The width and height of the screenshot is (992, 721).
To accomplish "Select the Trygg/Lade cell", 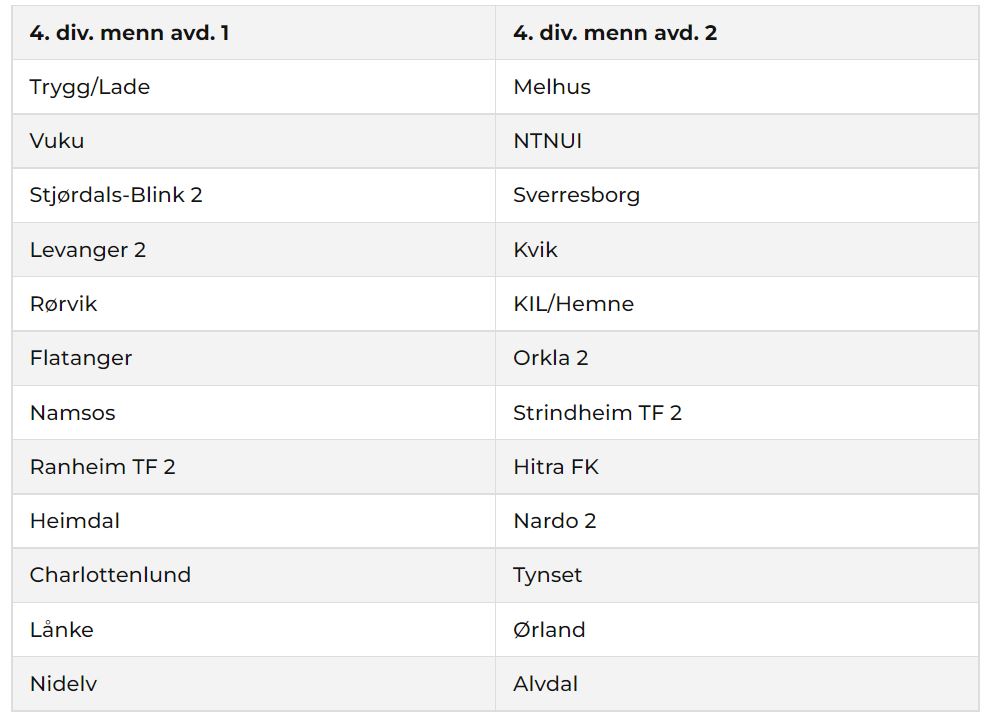I will click(90, 87).
